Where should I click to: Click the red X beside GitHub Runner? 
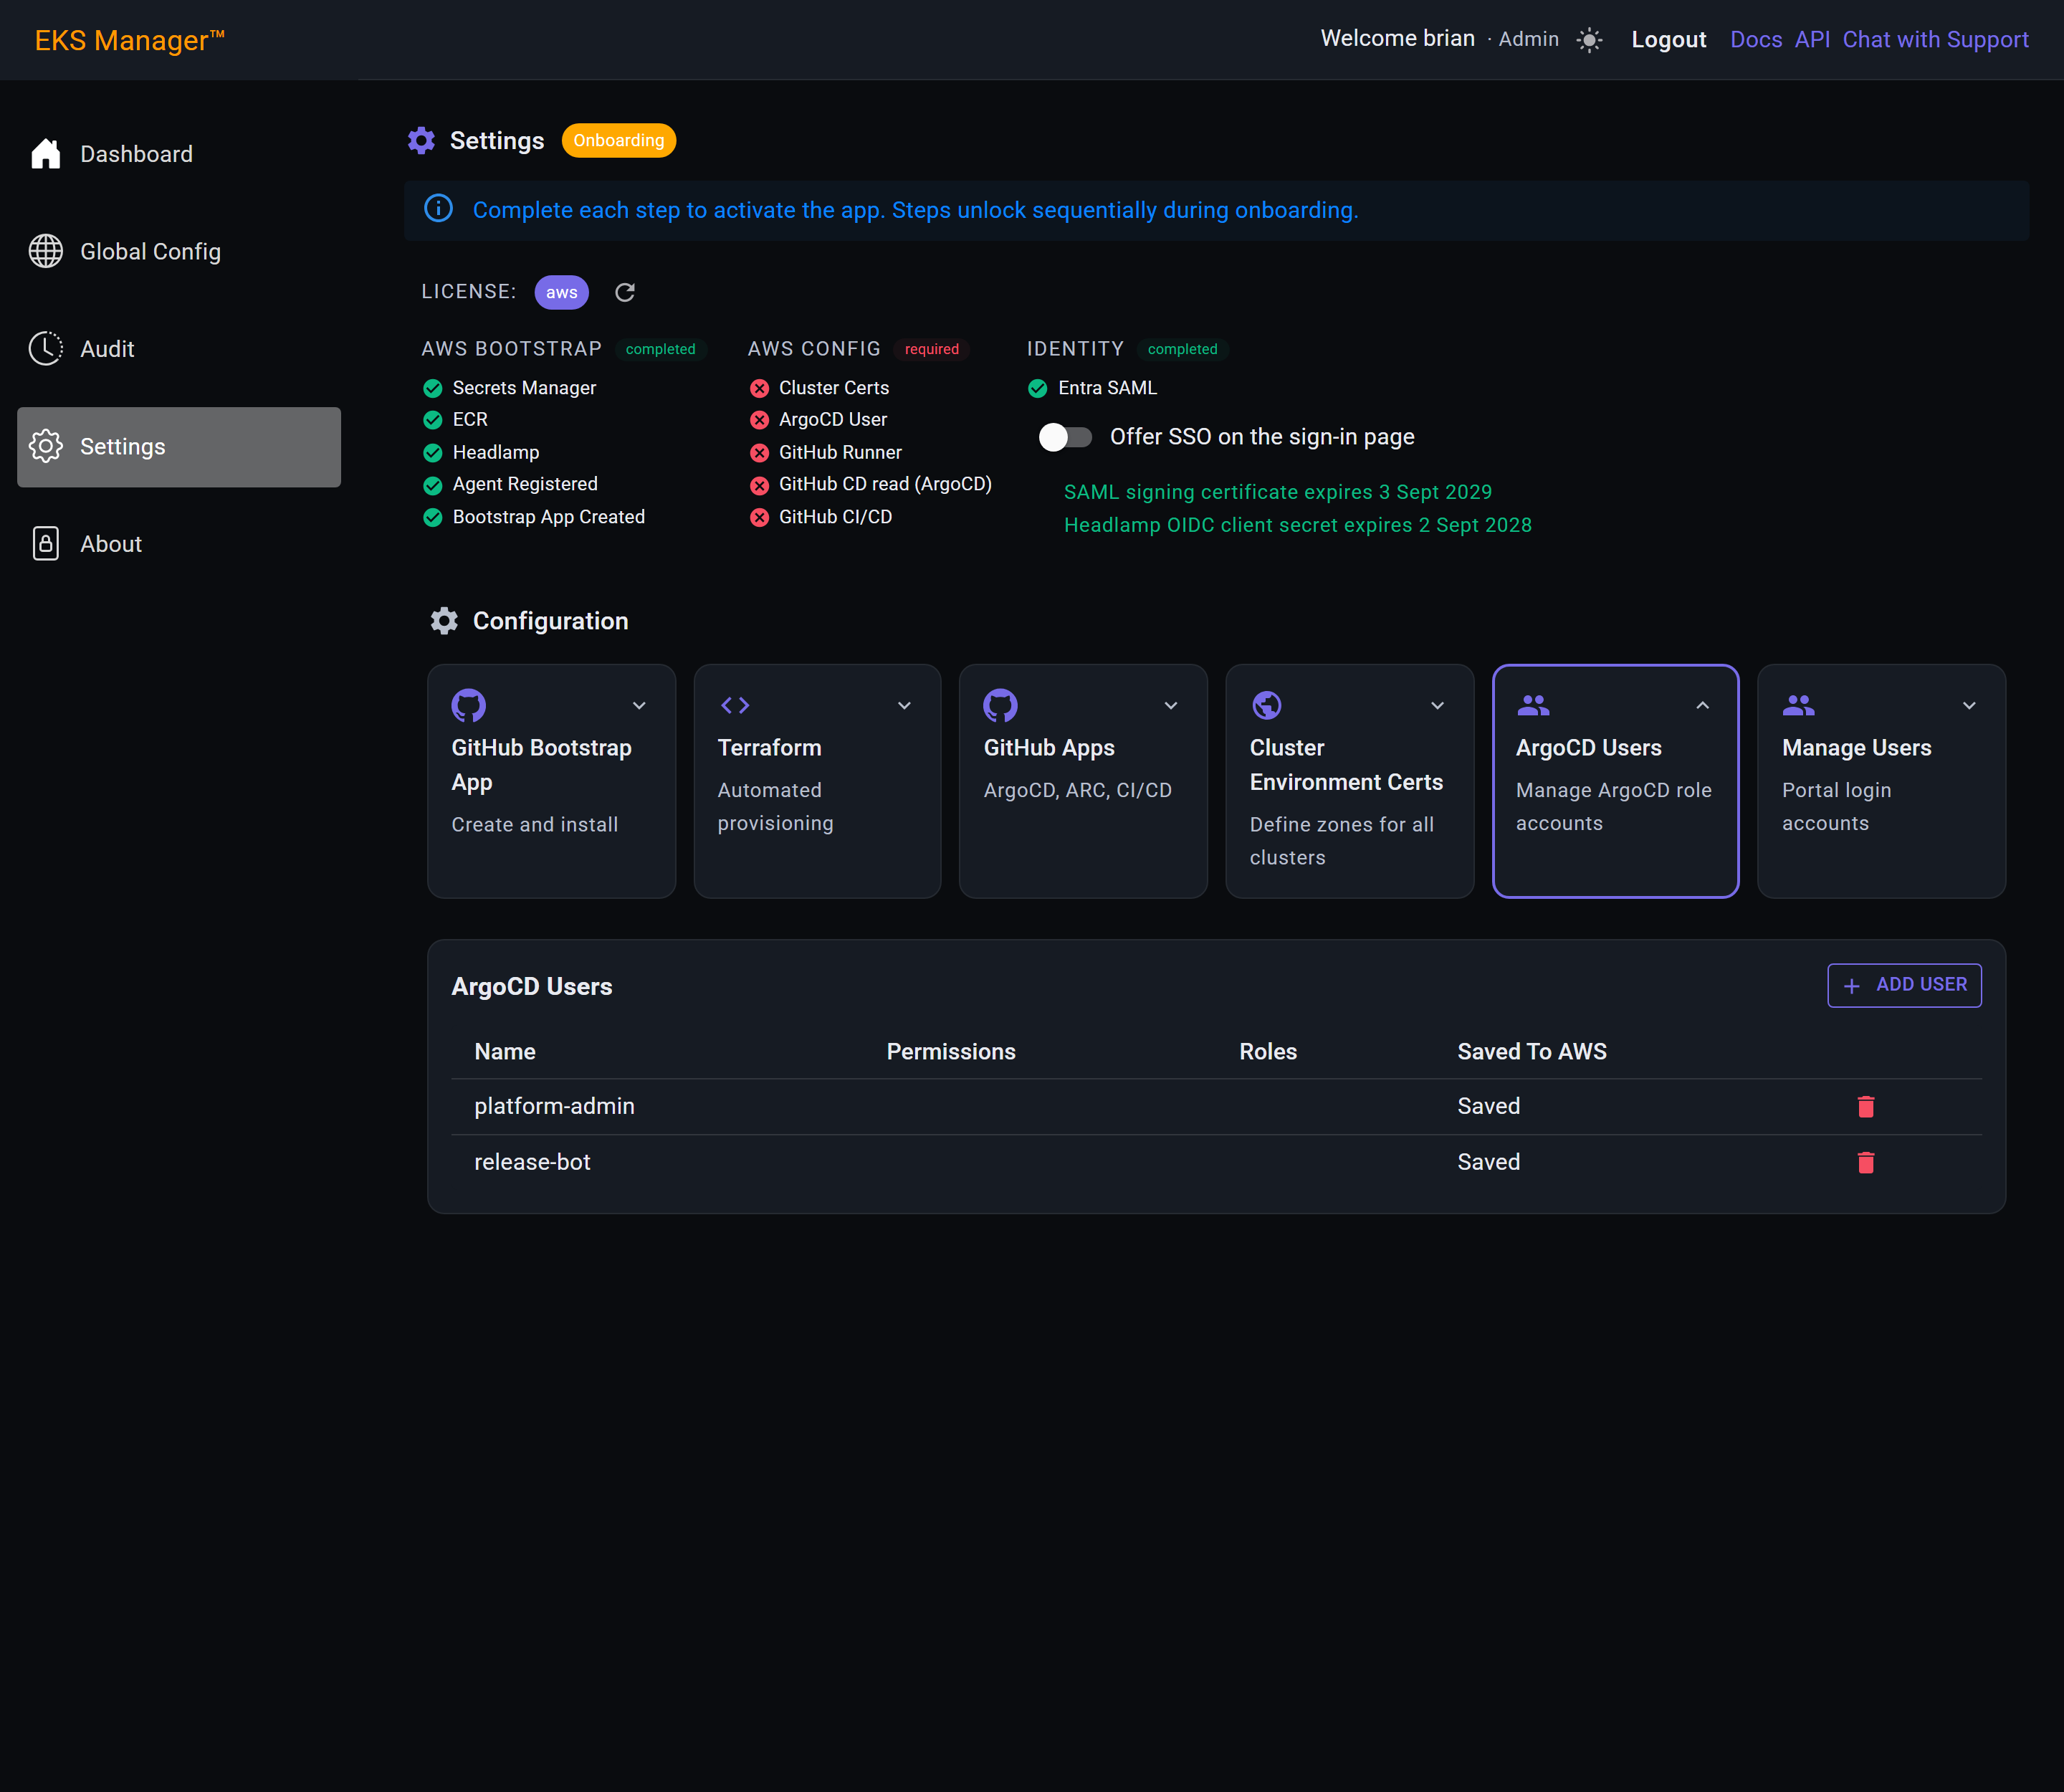[x=760, y=453]
